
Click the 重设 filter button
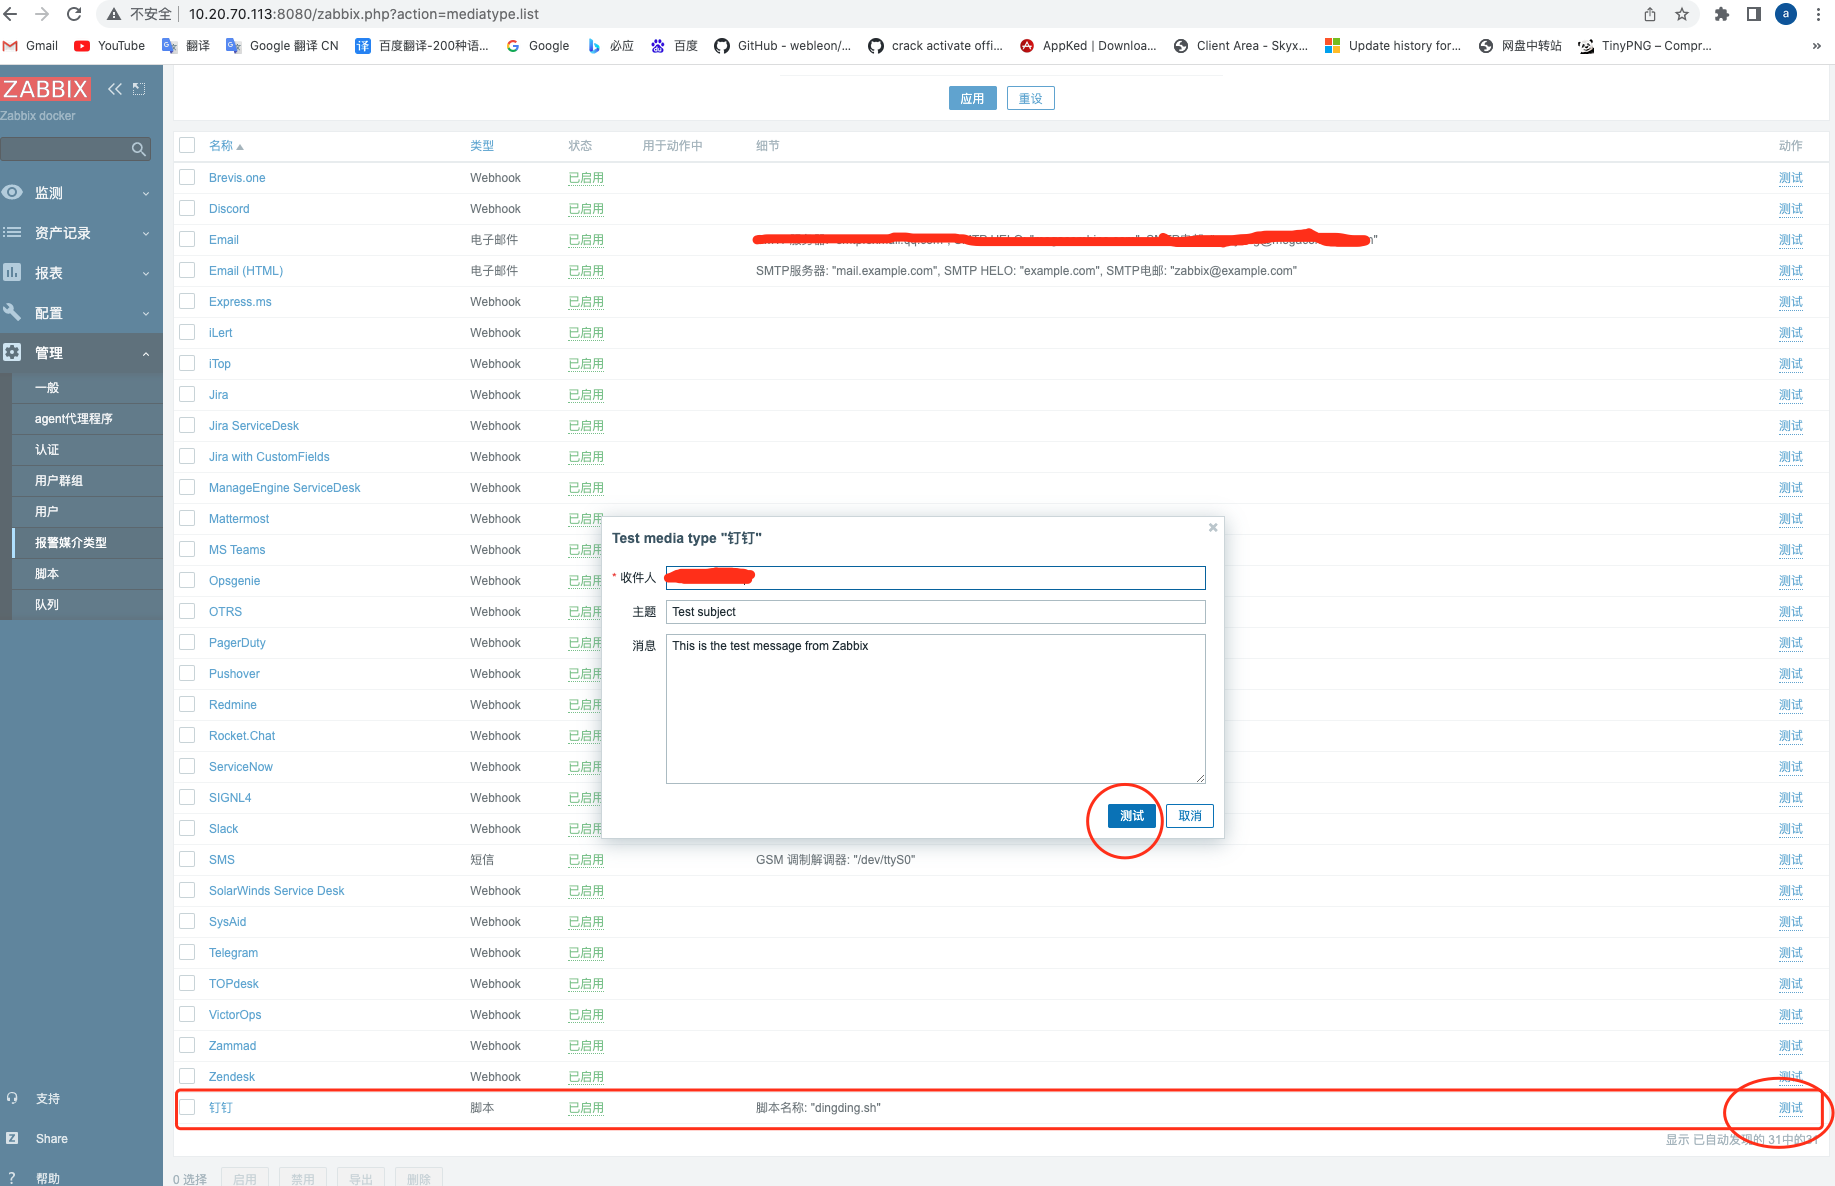(1030, 98)
